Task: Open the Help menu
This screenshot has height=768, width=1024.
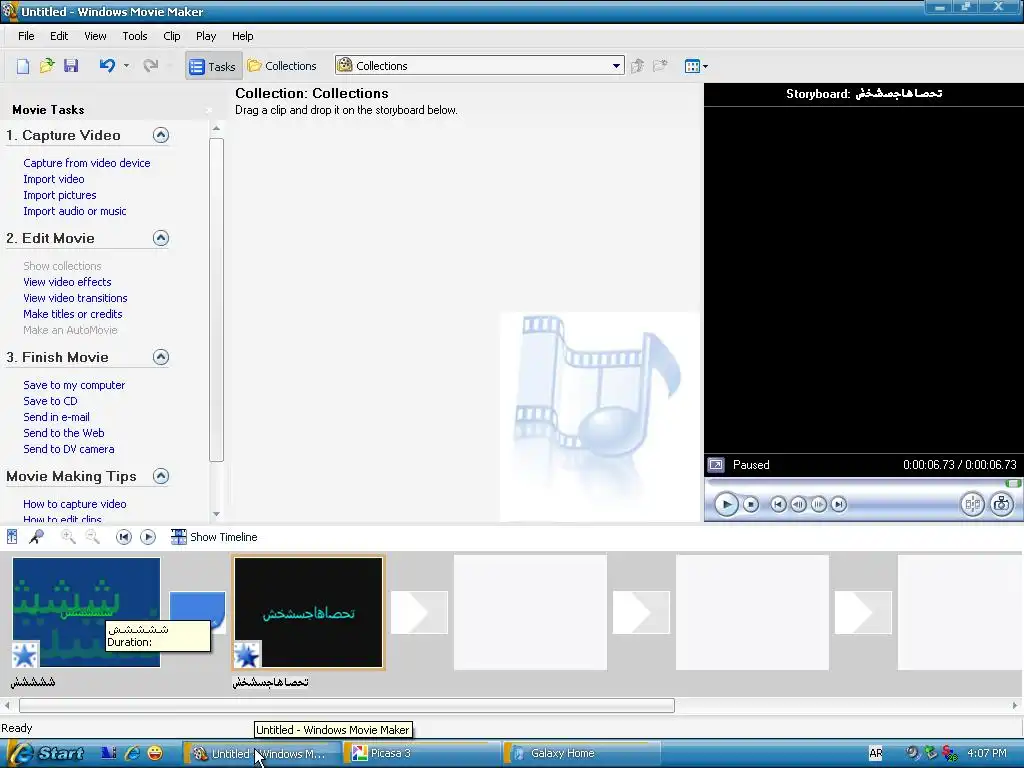Action: (242, 36)
